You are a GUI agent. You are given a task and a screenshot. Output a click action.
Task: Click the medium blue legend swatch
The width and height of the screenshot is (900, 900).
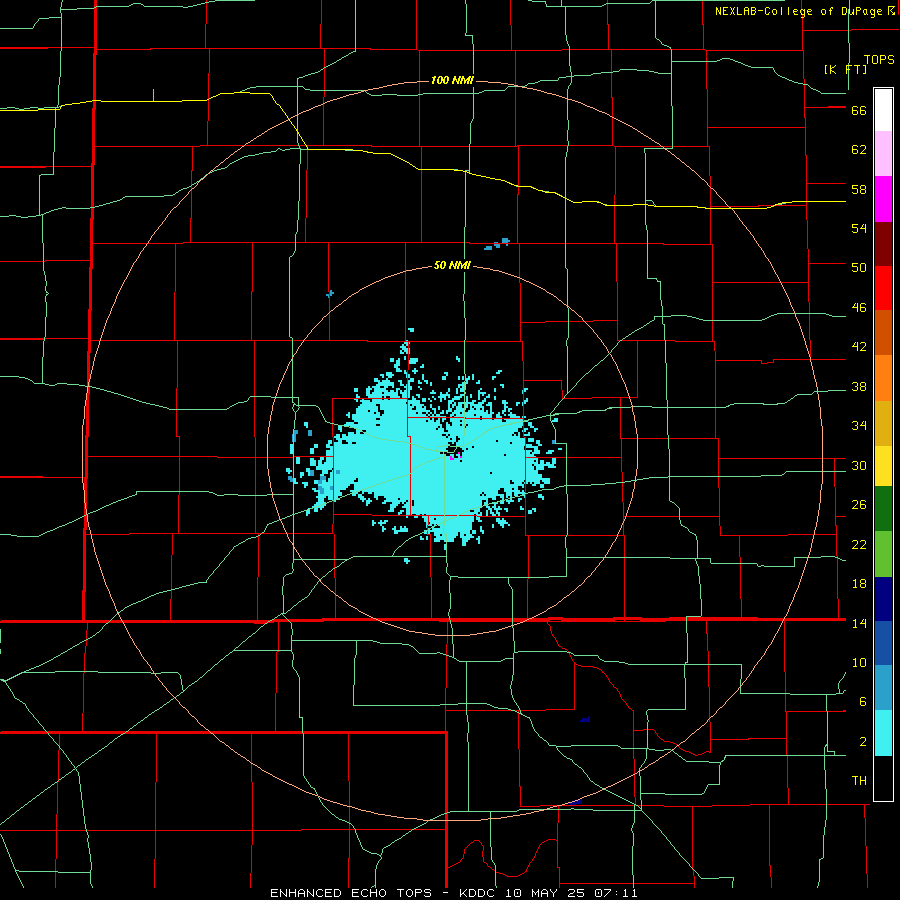pyautogui.click(x=883, y=643)
